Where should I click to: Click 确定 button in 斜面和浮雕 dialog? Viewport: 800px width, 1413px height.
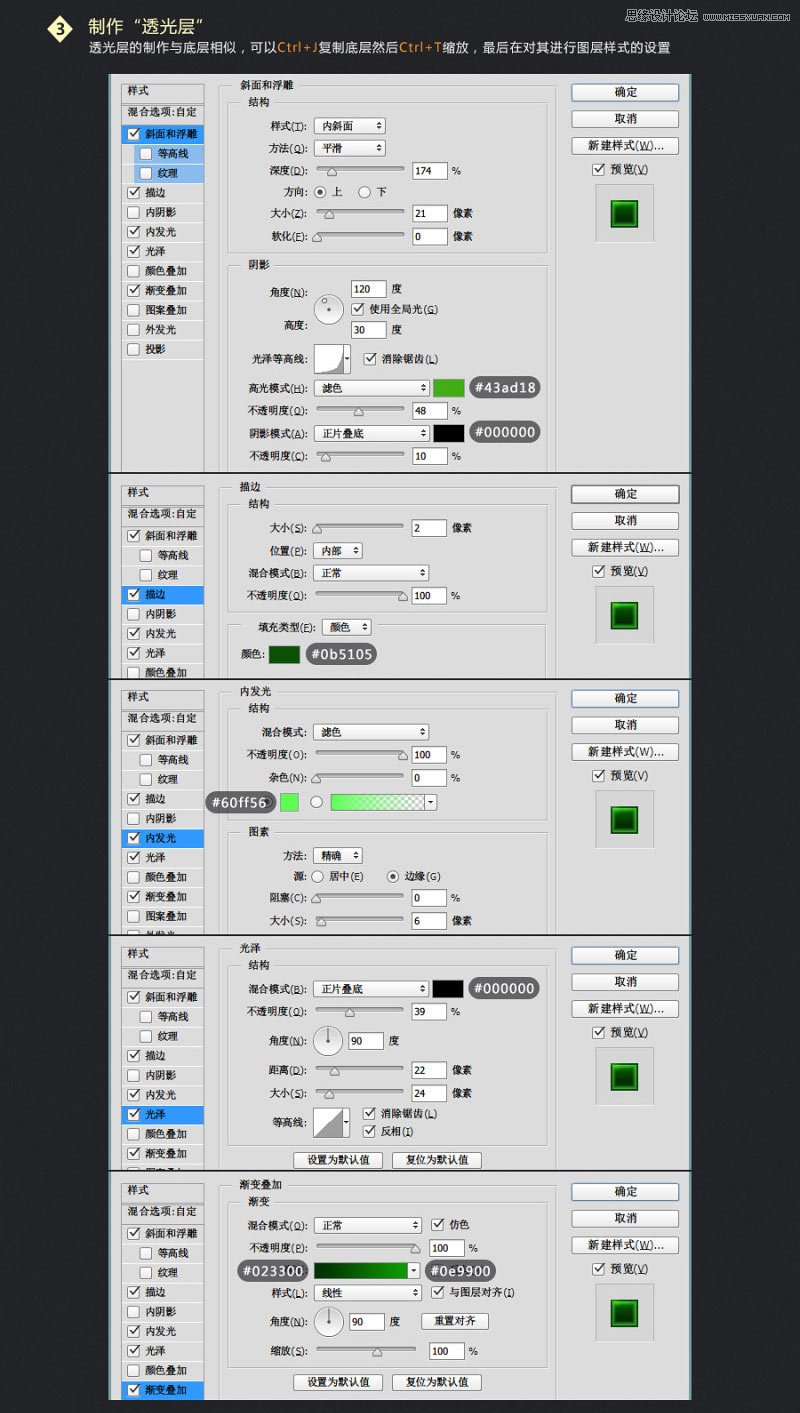click(x=625, y=92)
